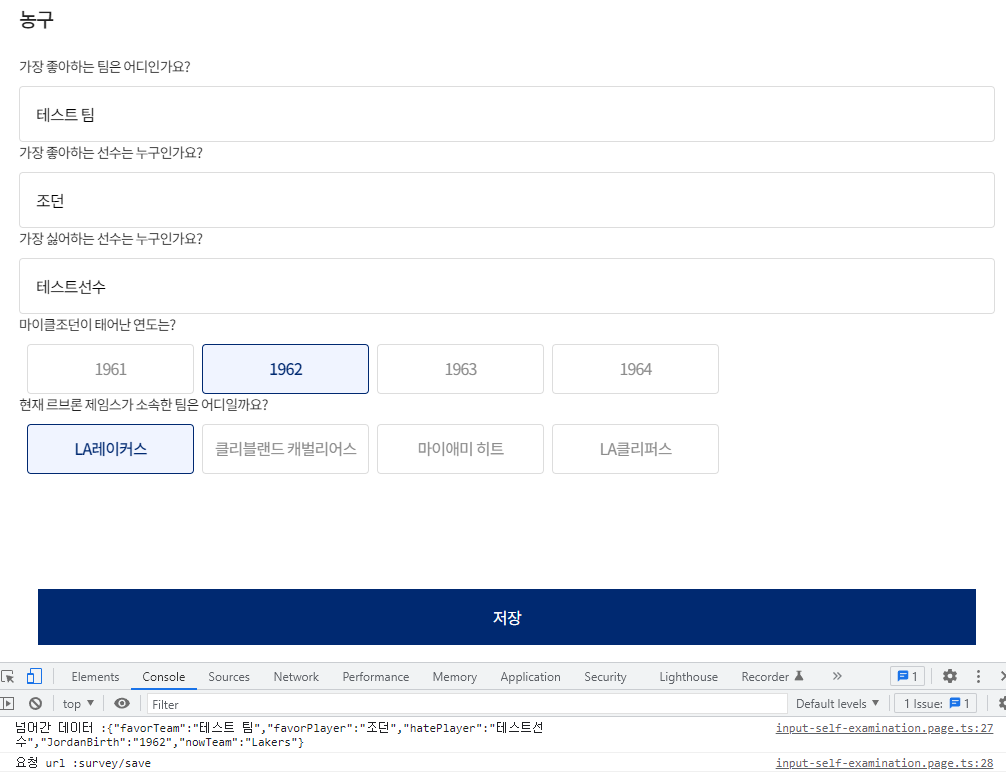Click the 농구 heading text
This screenshot has width=1006, height=777.
point(36,19)
